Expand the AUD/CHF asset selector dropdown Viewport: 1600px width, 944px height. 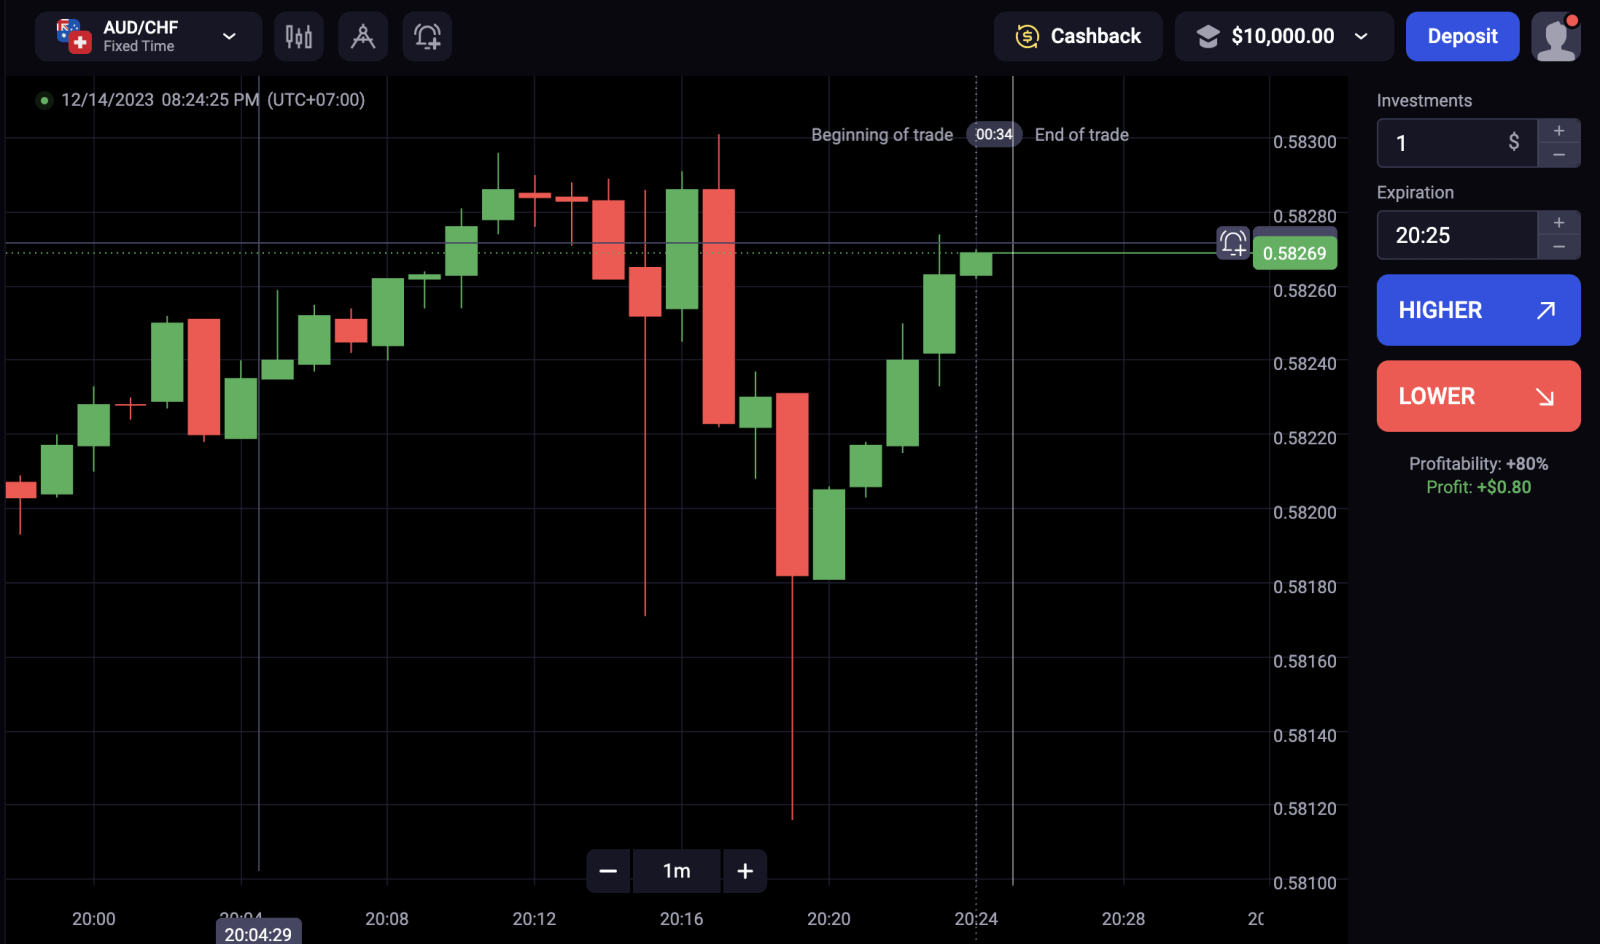tap(229, 37)
